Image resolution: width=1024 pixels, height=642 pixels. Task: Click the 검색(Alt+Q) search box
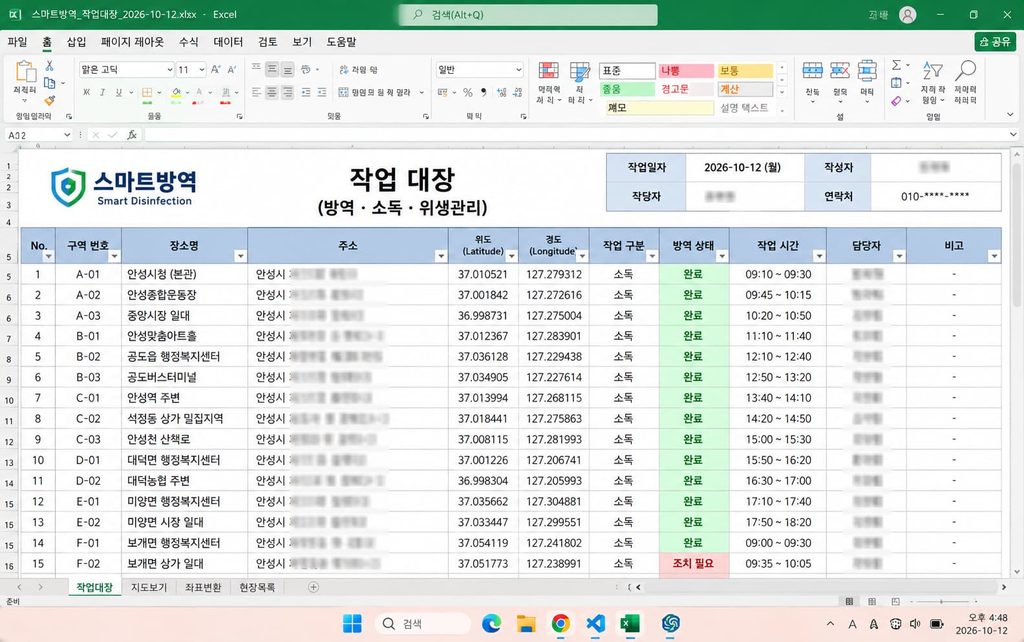(528, 14)
